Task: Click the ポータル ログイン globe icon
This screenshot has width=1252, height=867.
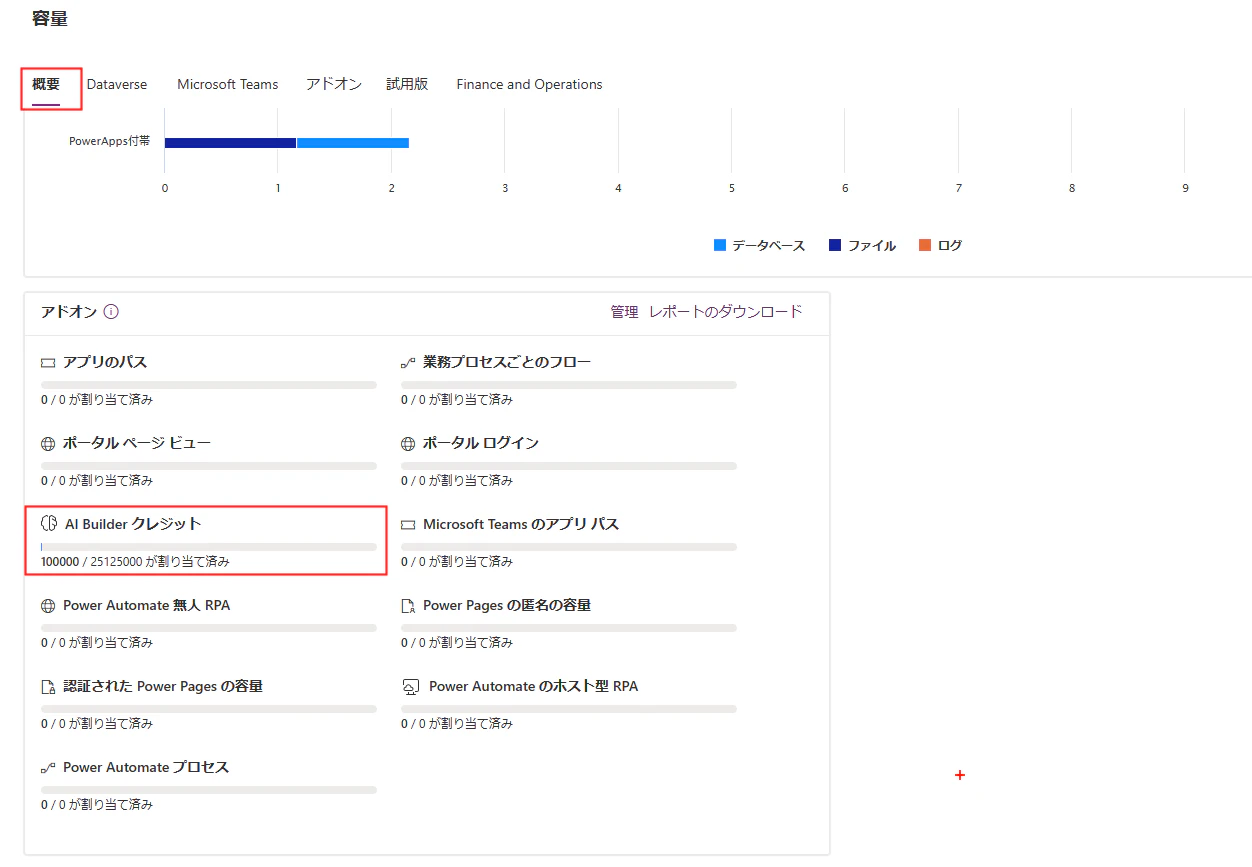Action: coord(408,444)
